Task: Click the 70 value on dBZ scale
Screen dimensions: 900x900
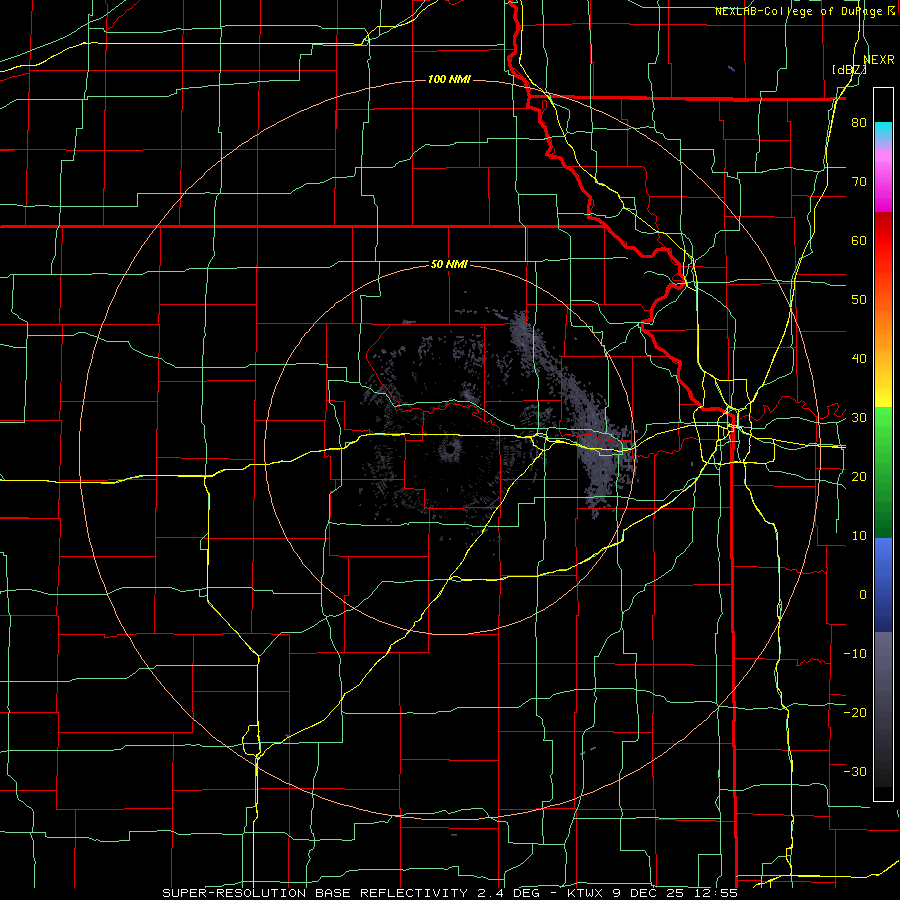Action: point(859,182)
